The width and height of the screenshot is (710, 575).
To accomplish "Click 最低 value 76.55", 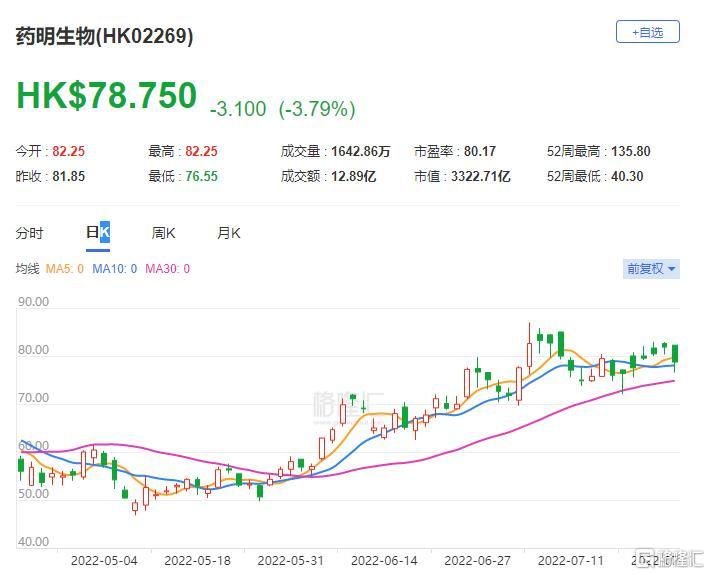I will (201, 176).
